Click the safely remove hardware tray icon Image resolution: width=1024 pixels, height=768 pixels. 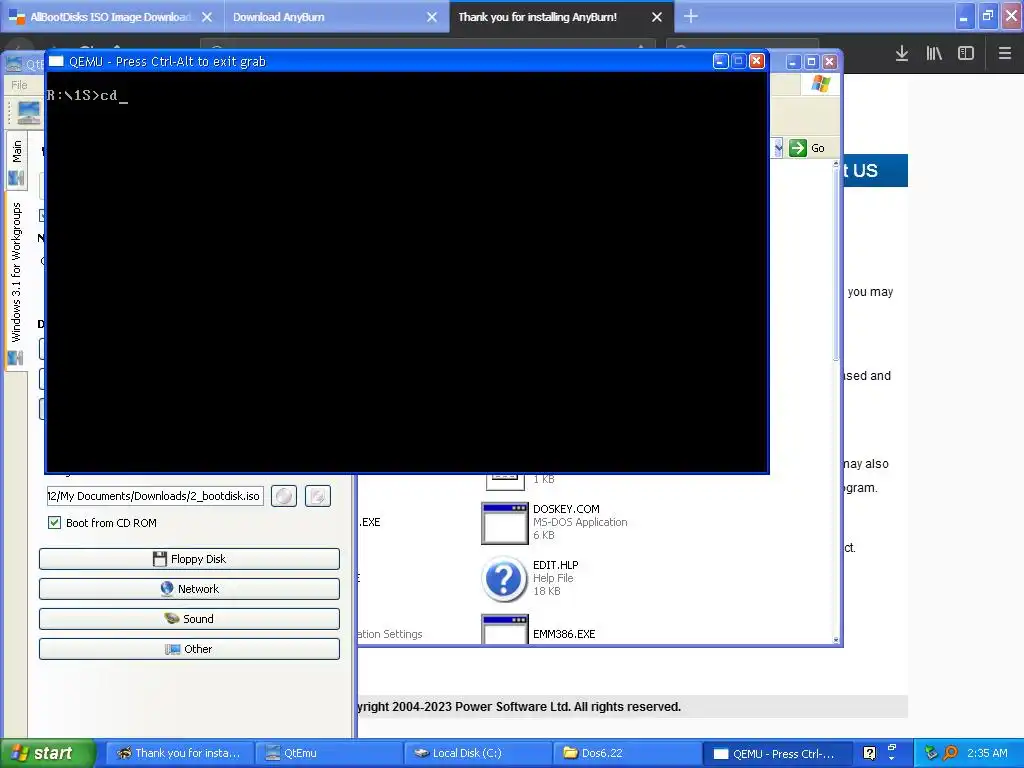(x=931, y=754)
